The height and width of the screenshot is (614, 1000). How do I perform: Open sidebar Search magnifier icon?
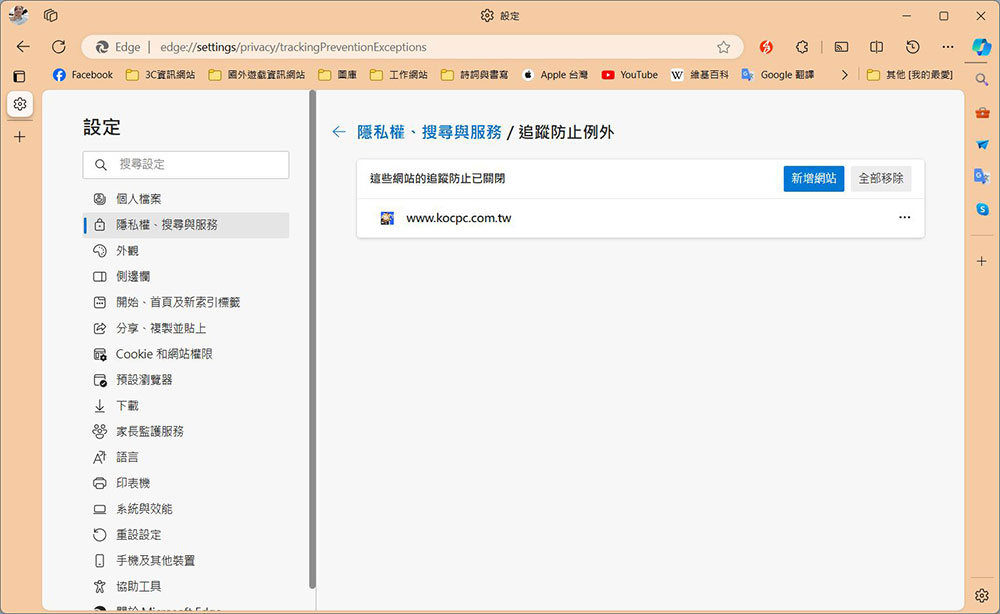982,80
